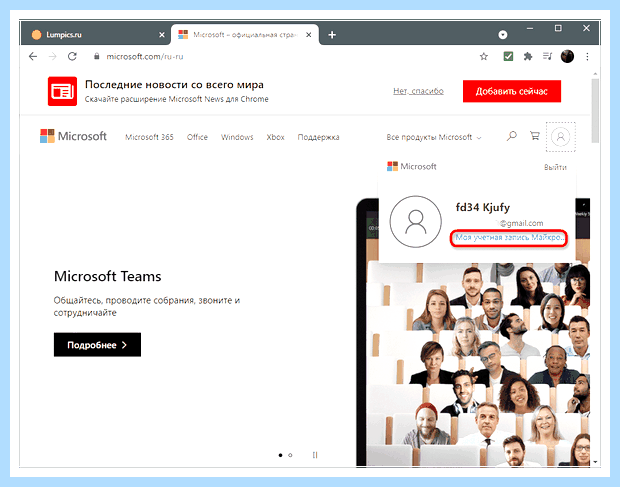Open the Chrome three-dot menu
Screen dimensions: 620x487
click(x=587, y=57)
